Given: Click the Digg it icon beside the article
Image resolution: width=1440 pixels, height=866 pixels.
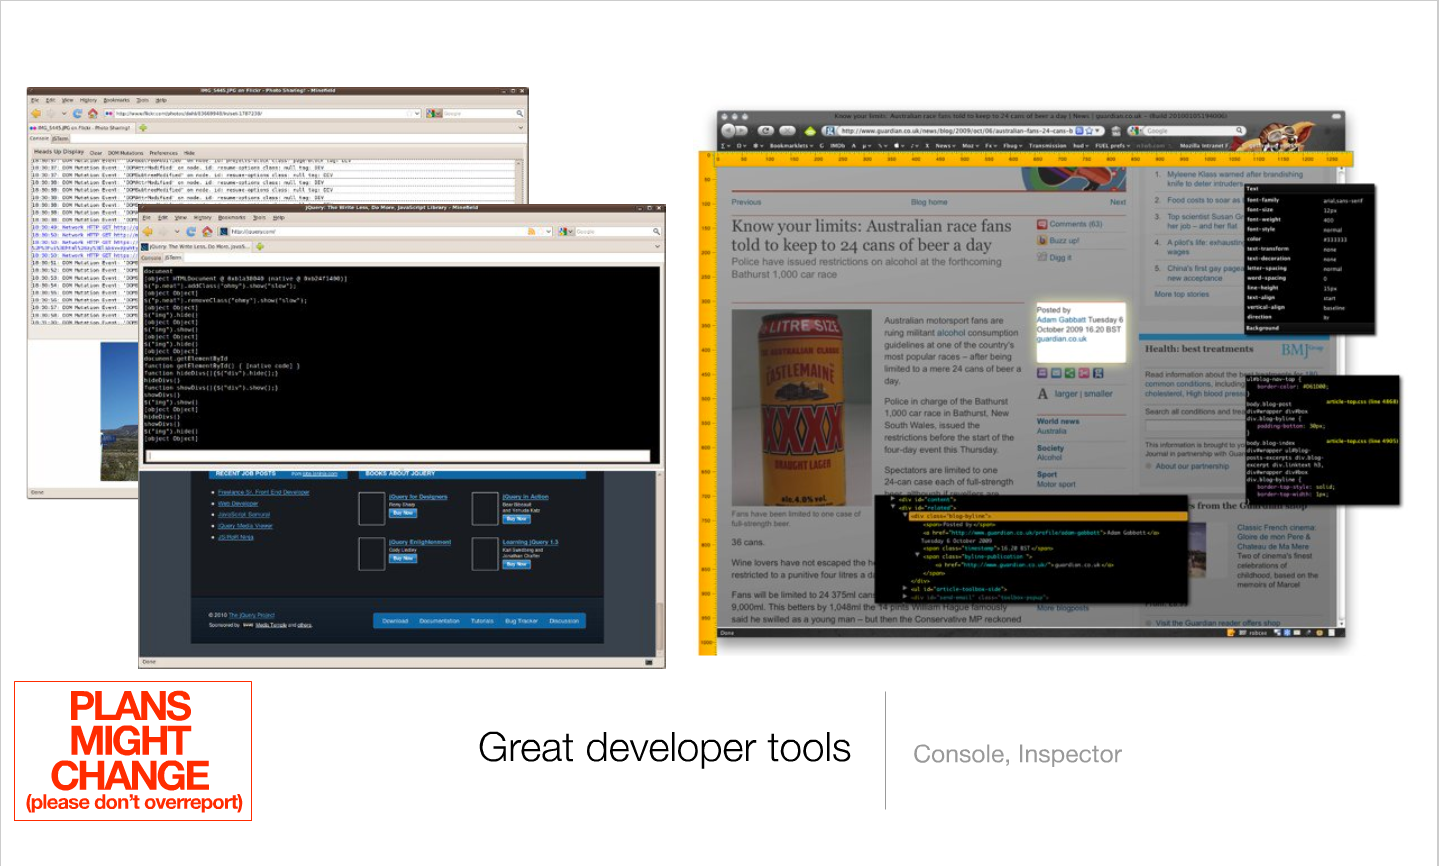Looking at the screenshot, I should (1043, 257).
